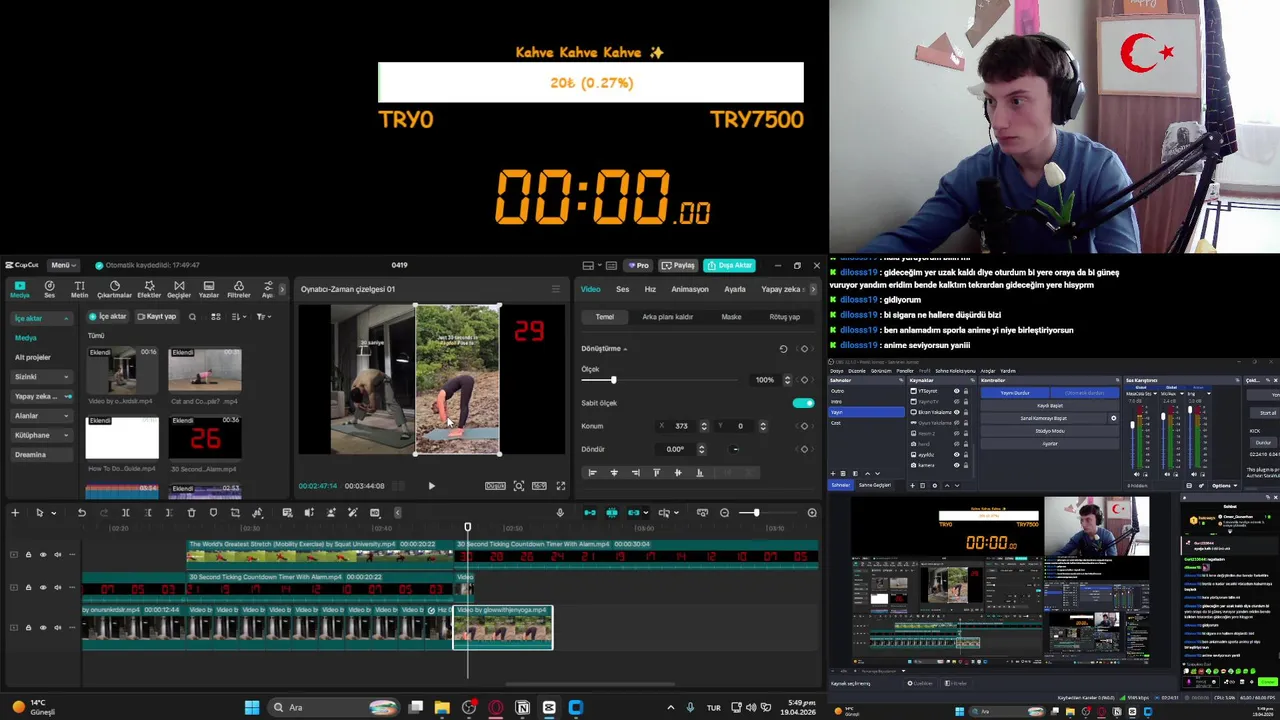Image resolution: width=1280 pixels, height=720 pixels.
Task: Switch to the Ses tab in inspector
Action: tap(622, 289)
